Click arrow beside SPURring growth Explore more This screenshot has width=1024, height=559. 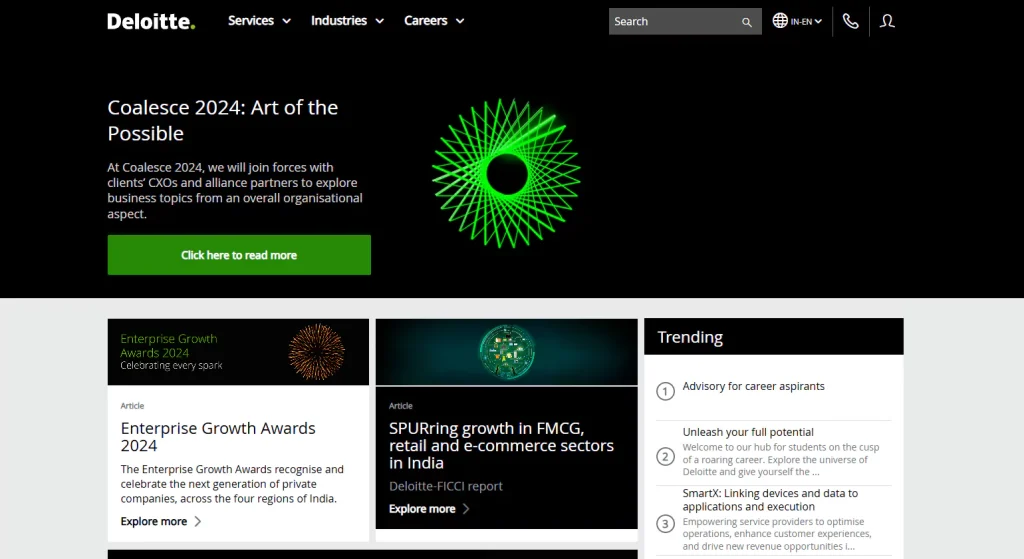pyautogui.click(x=466, y=509)
